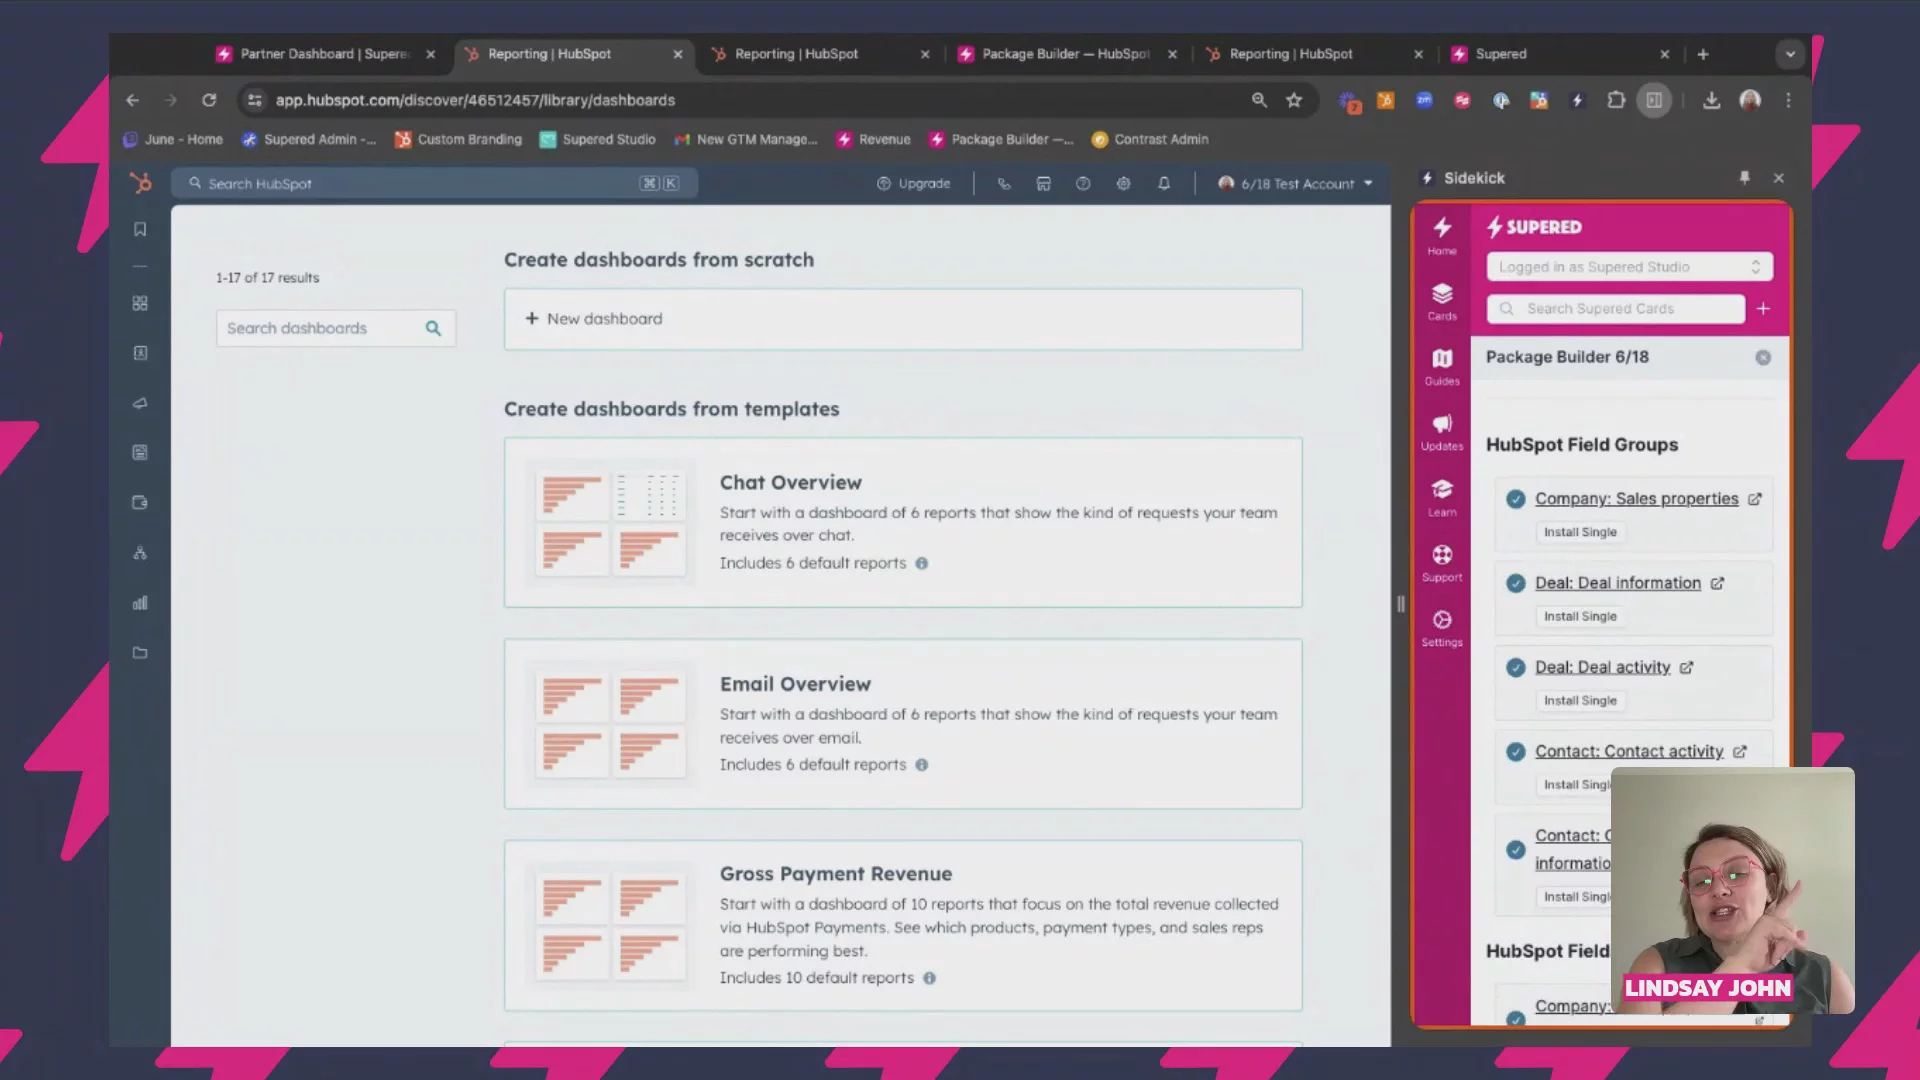The image size is (1920, 1080).
Task: Toggle checkmark for Company: Sales properties
Action: click(1516, 499)
